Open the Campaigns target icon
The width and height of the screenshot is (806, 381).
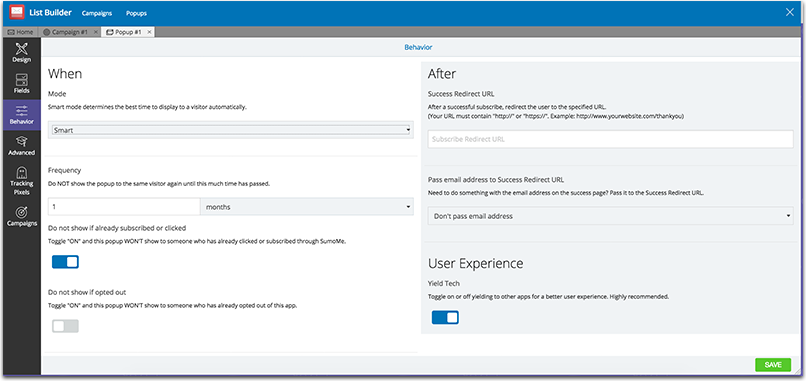[x=22, y=212]
